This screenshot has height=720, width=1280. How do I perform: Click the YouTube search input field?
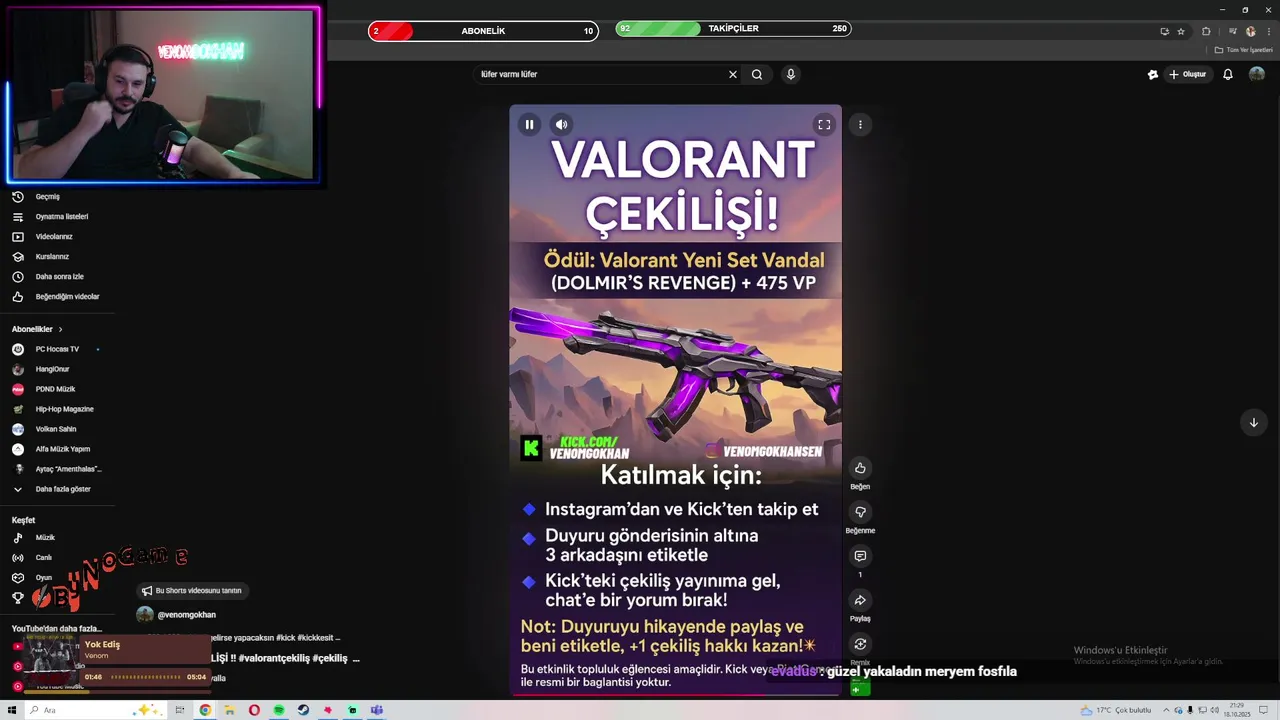pos(600,74)
